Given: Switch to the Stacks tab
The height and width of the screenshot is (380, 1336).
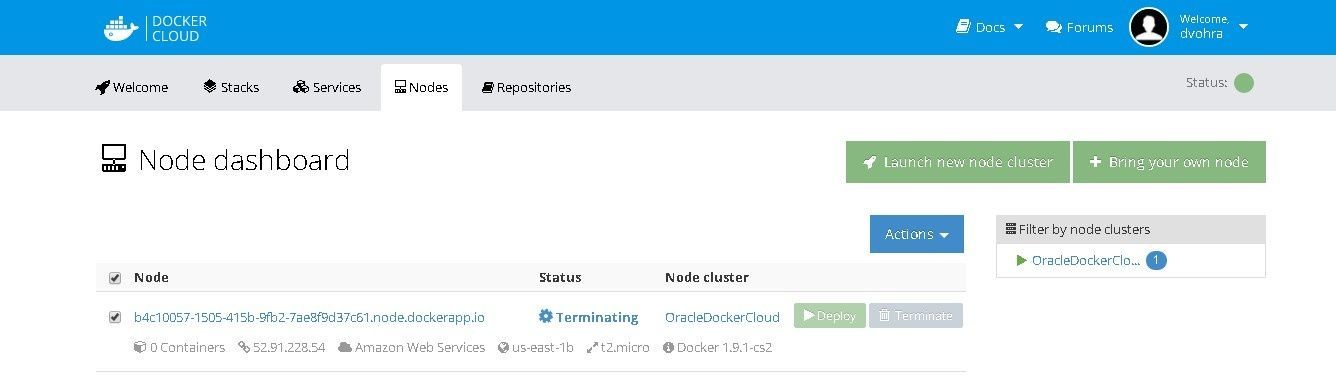Looking at the screenshot, I should [231, 87].
